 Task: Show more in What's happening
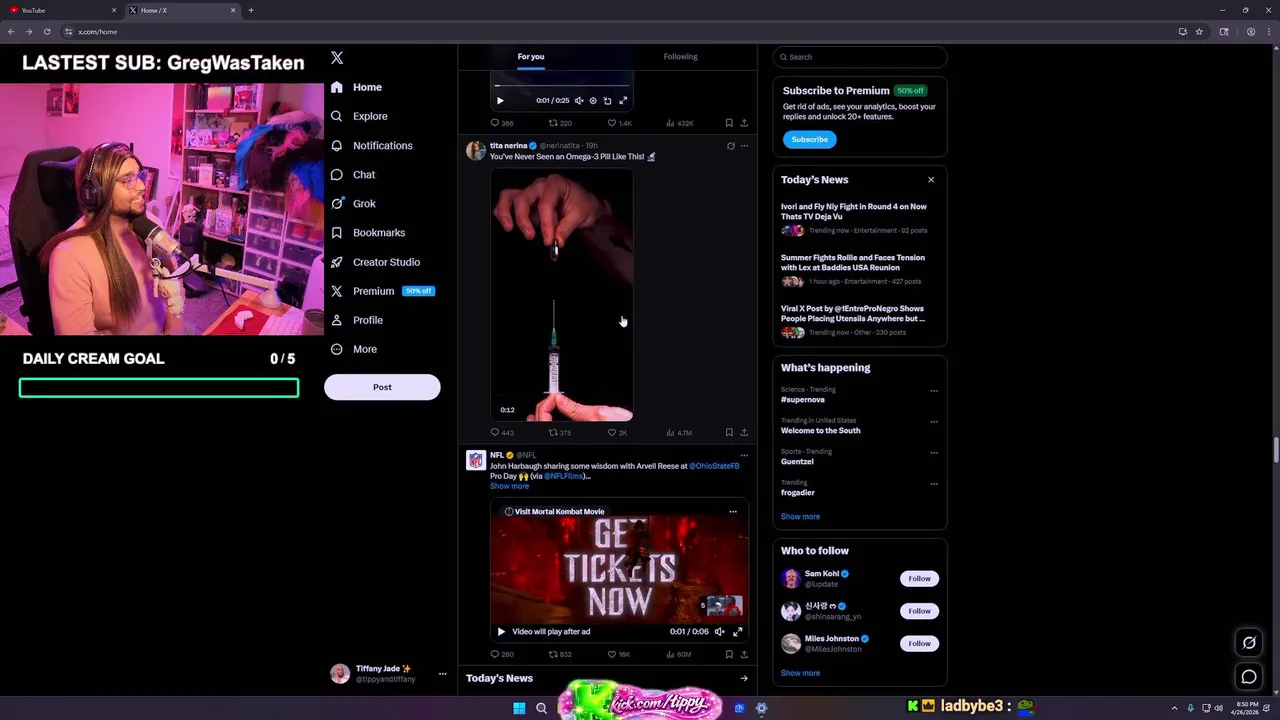[x=800, y=517]
